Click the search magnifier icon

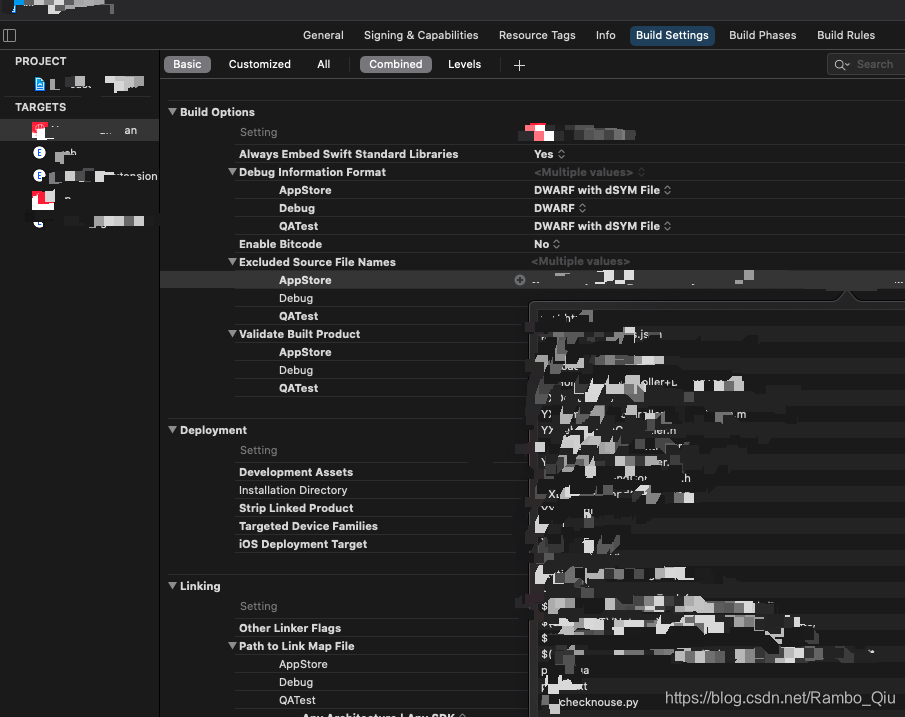coord(841,65)
